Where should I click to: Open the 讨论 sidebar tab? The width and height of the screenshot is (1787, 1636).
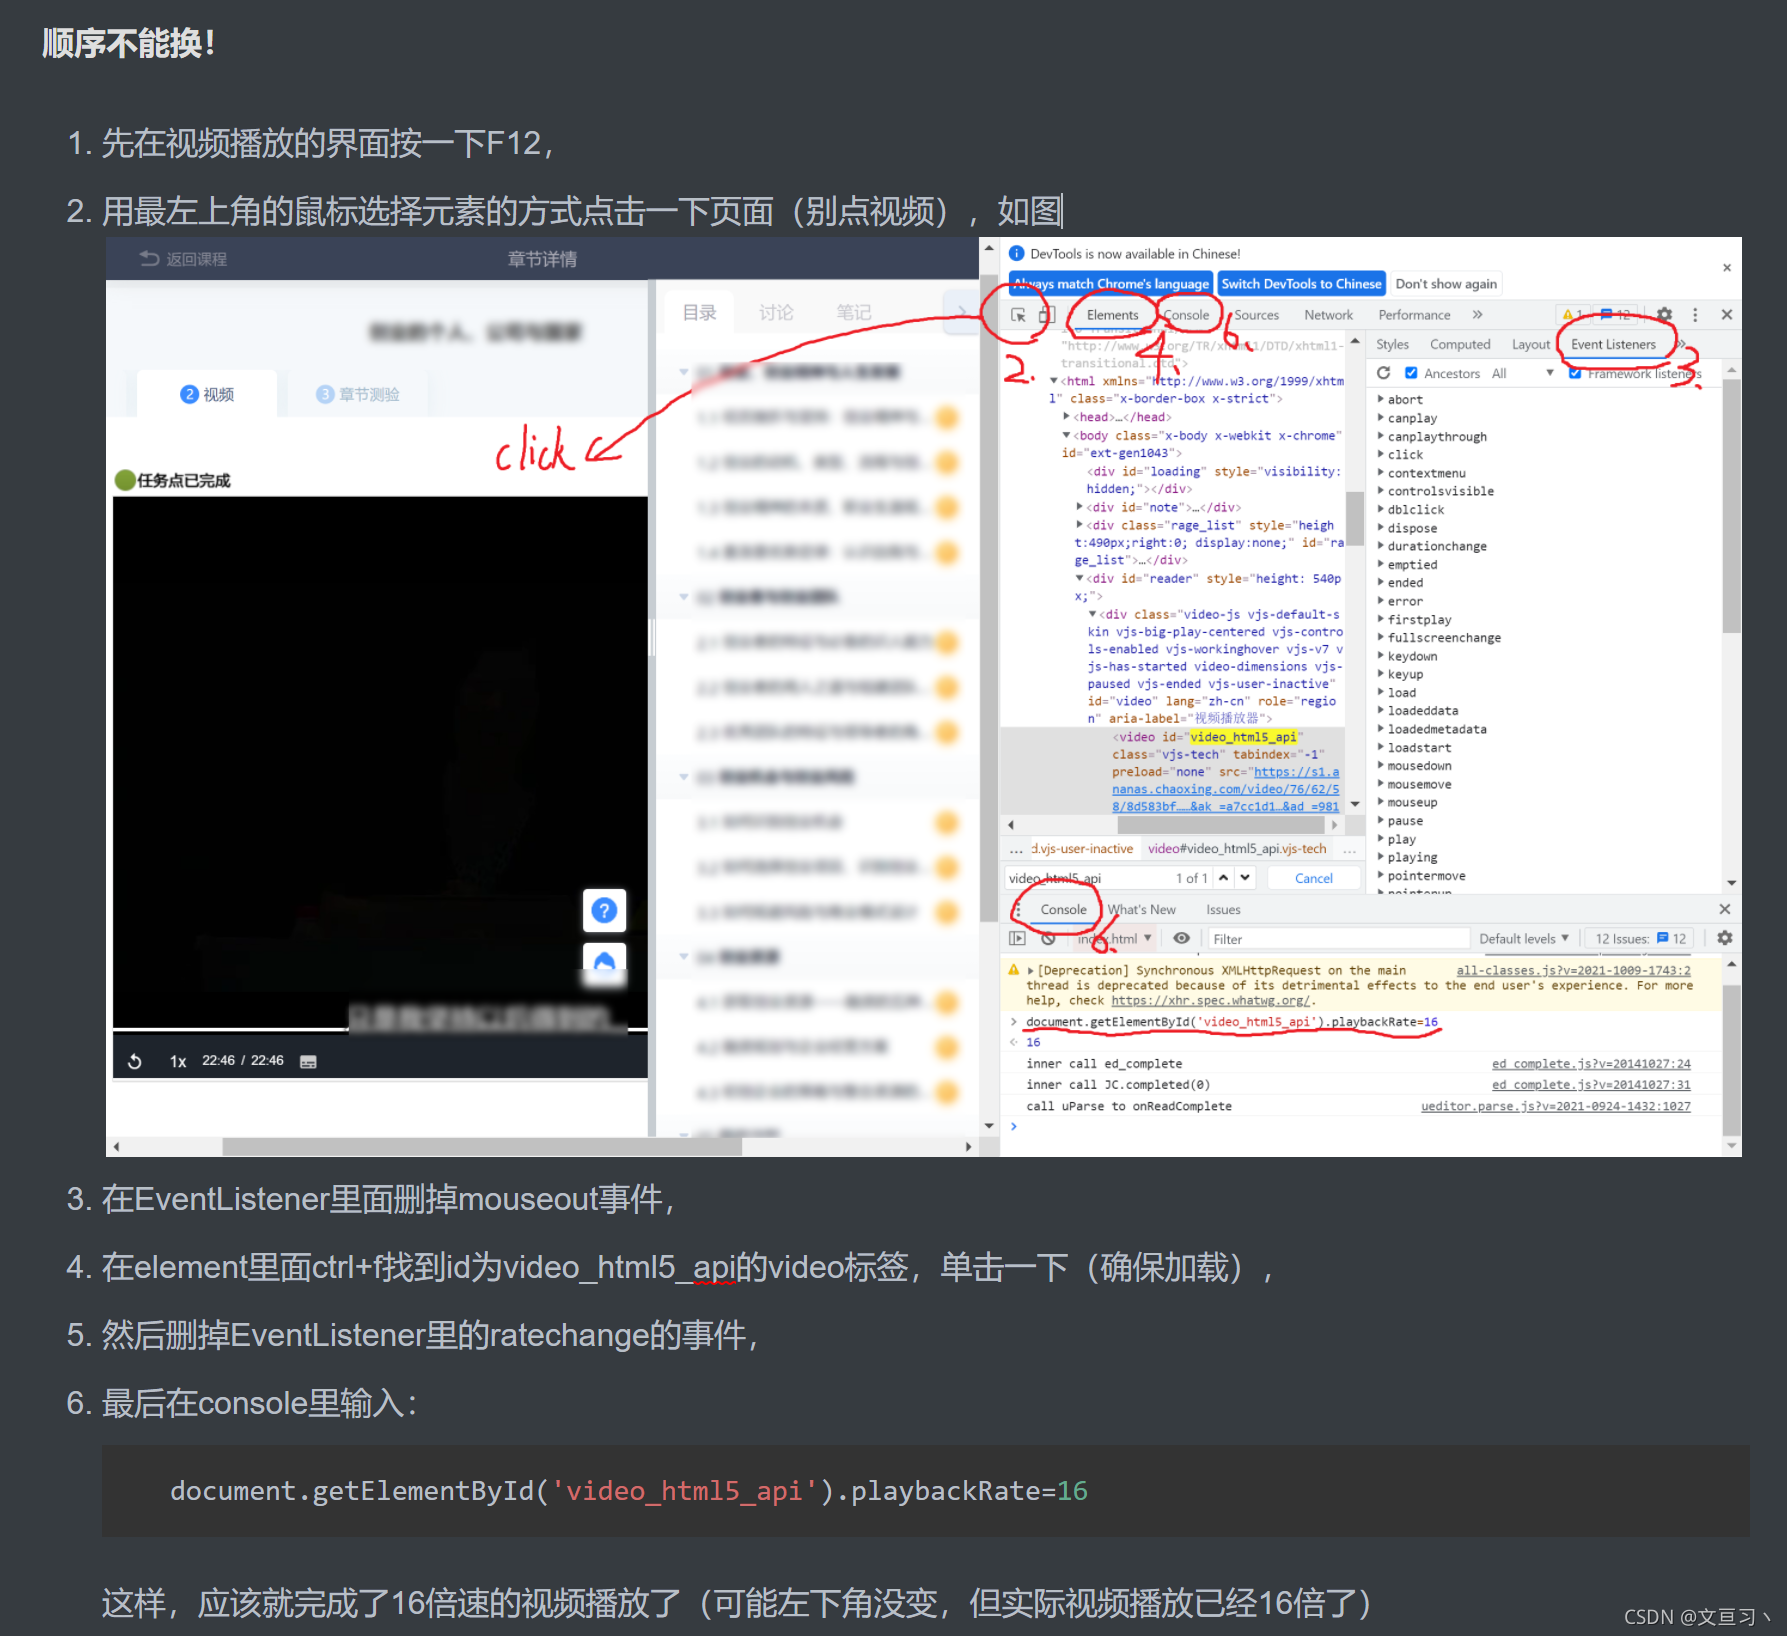(x=775, y=313)
